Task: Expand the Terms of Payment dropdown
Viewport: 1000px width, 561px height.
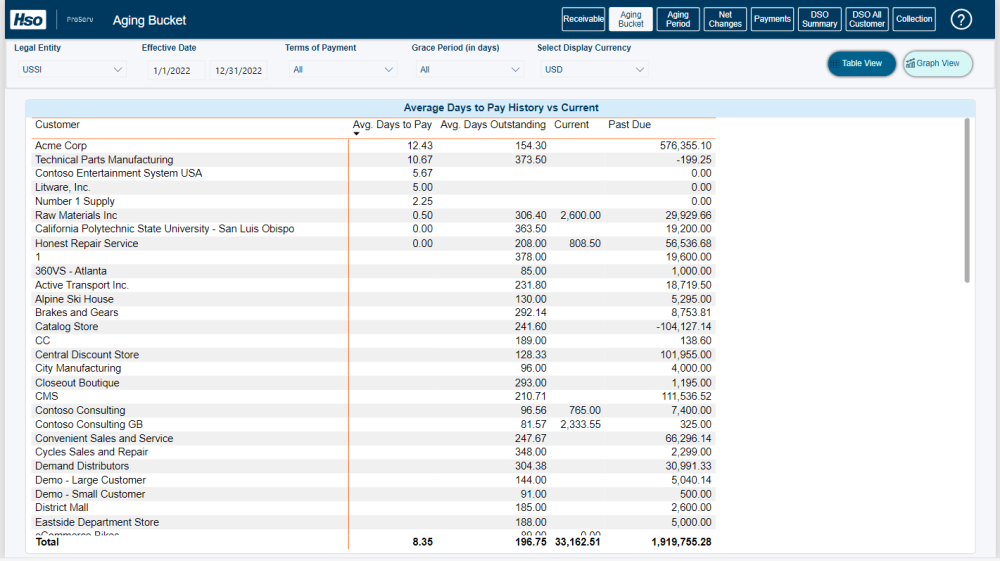Action: coord(344,70)
